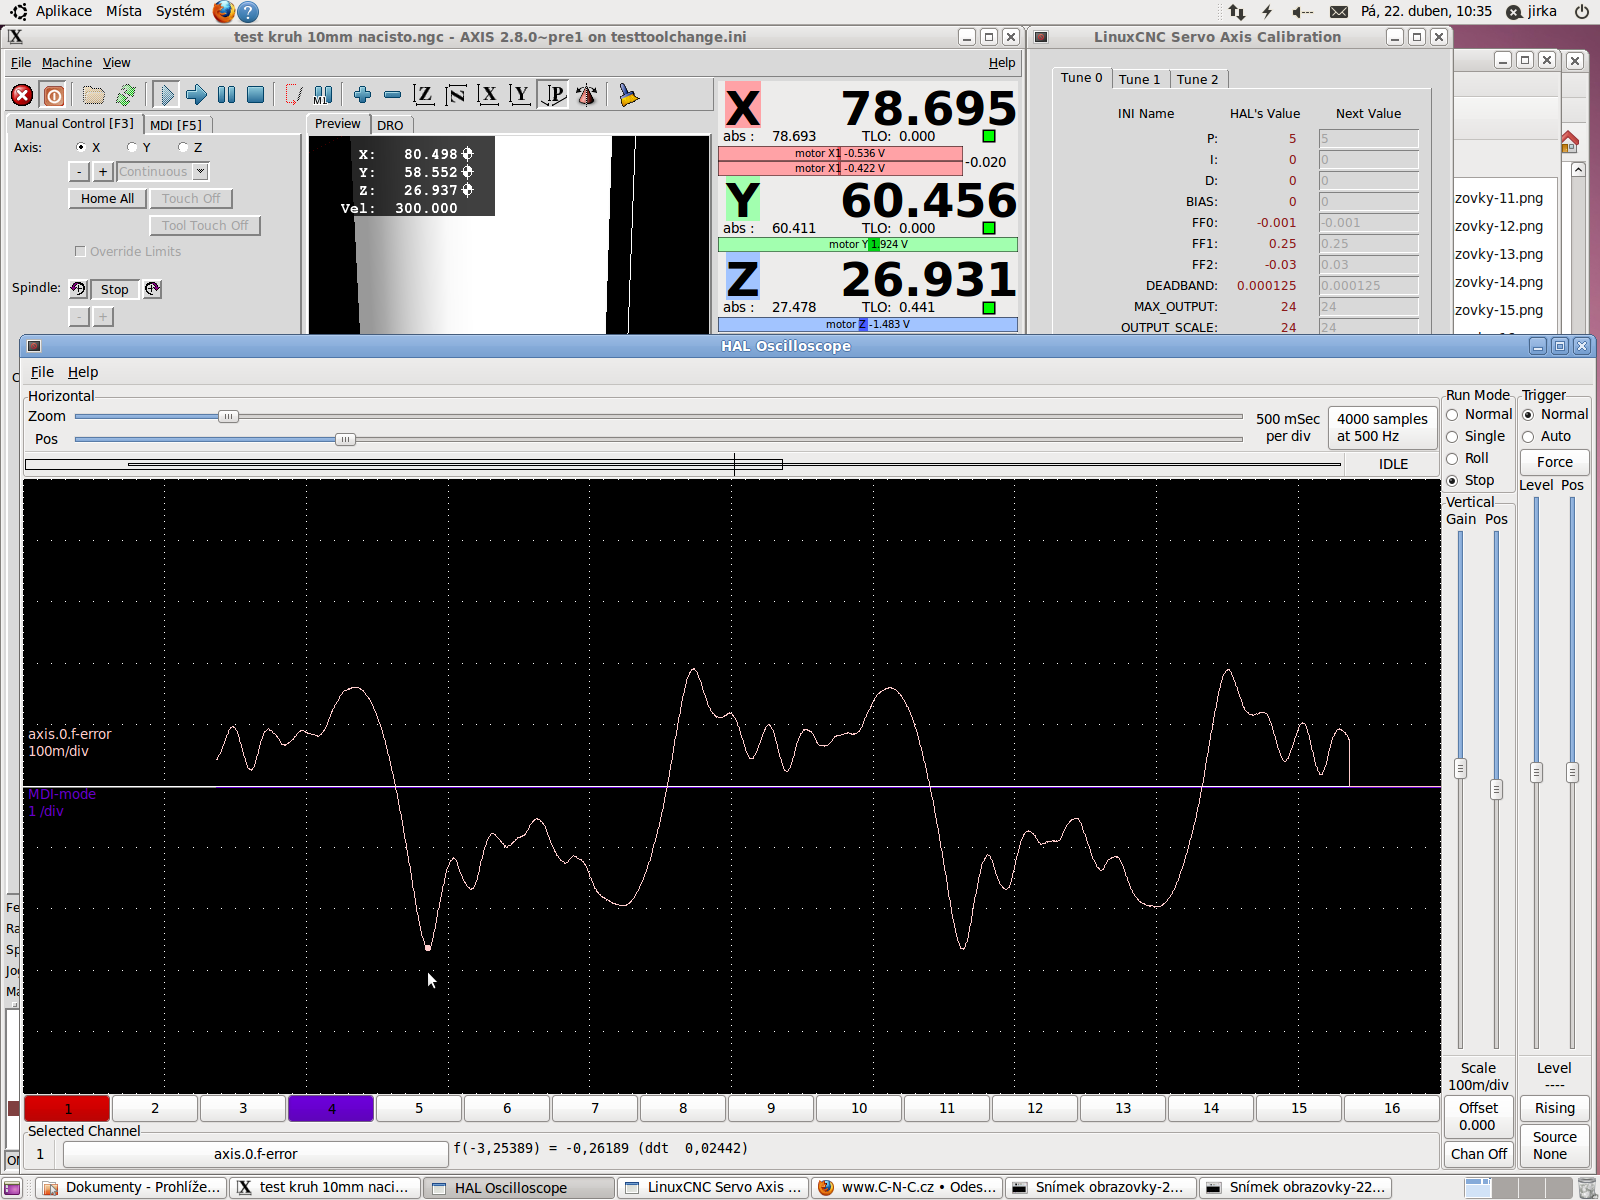Clear live plot with broom icon
This screenshot has height=1200, width=1600.
(628, 95)
